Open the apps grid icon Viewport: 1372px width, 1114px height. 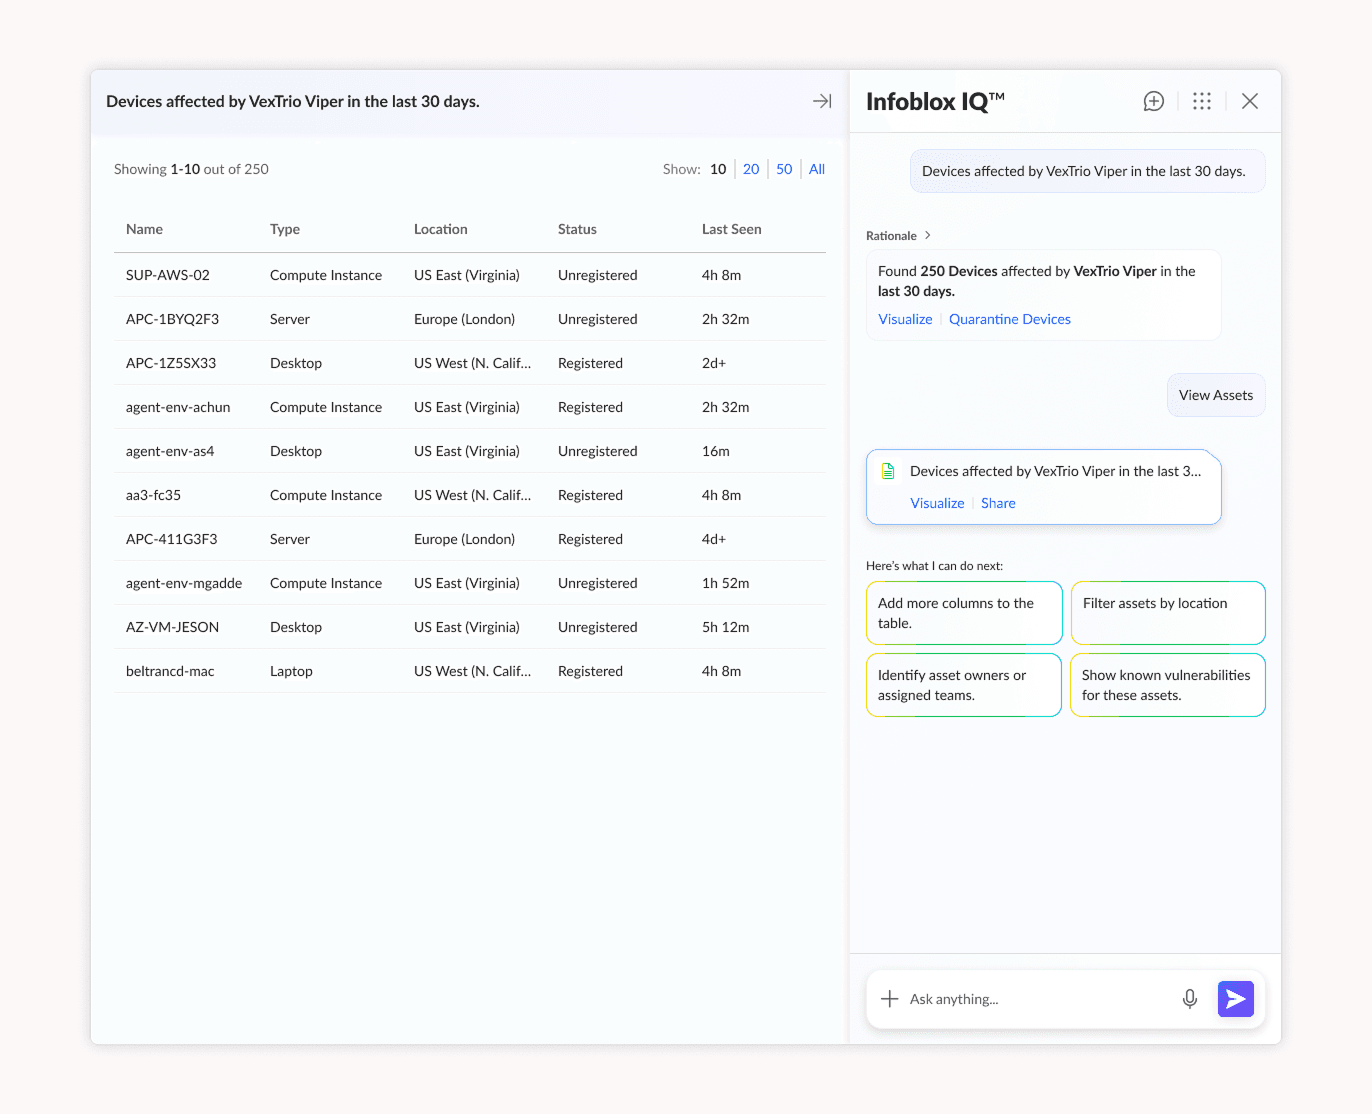pos(1202,101)
